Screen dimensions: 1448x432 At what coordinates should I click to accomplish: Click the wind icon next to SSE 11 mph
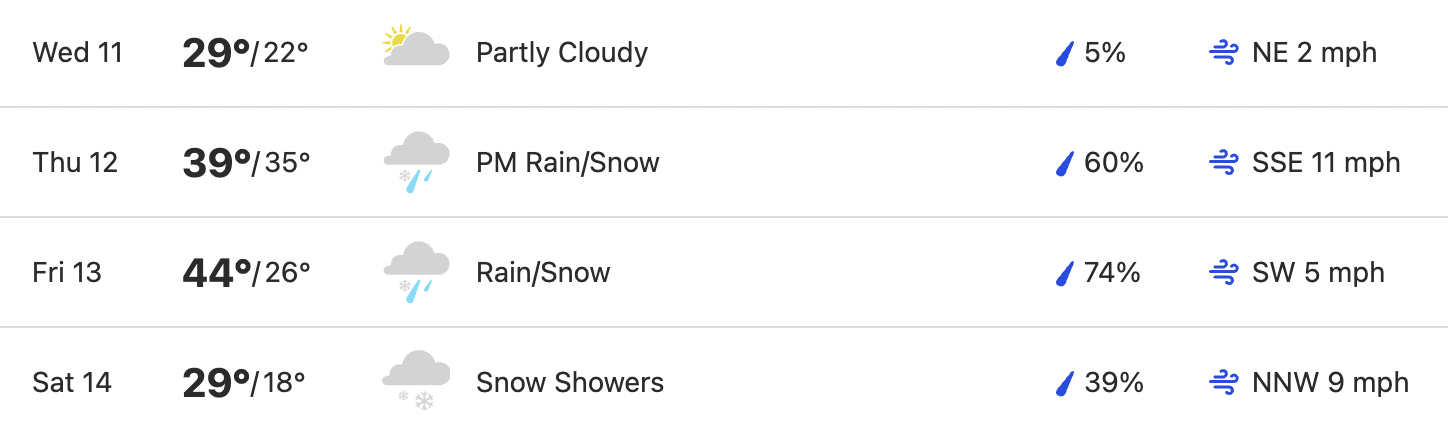tap(1224, 163)
